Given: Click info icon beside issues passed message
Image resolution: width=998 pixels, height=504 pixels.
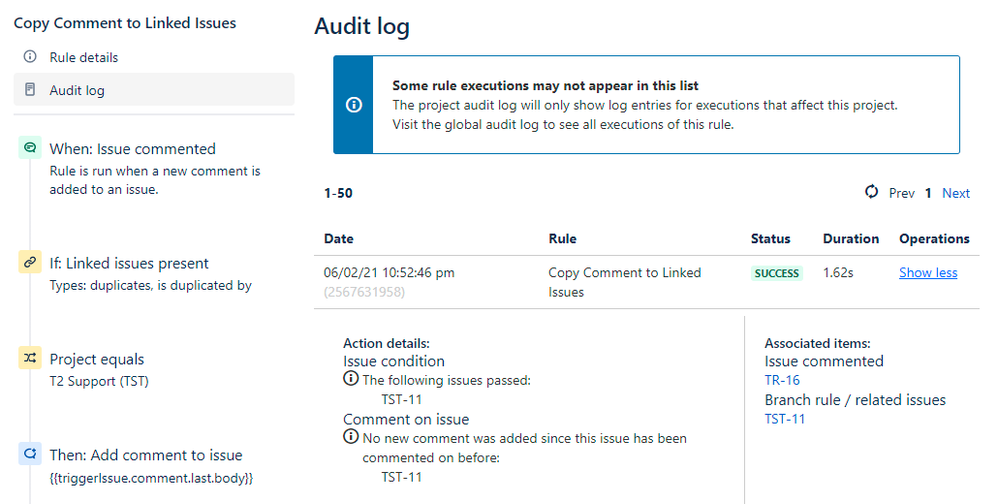Looking at the screenshot, I should pyautogui.click(x=351, y=379).
